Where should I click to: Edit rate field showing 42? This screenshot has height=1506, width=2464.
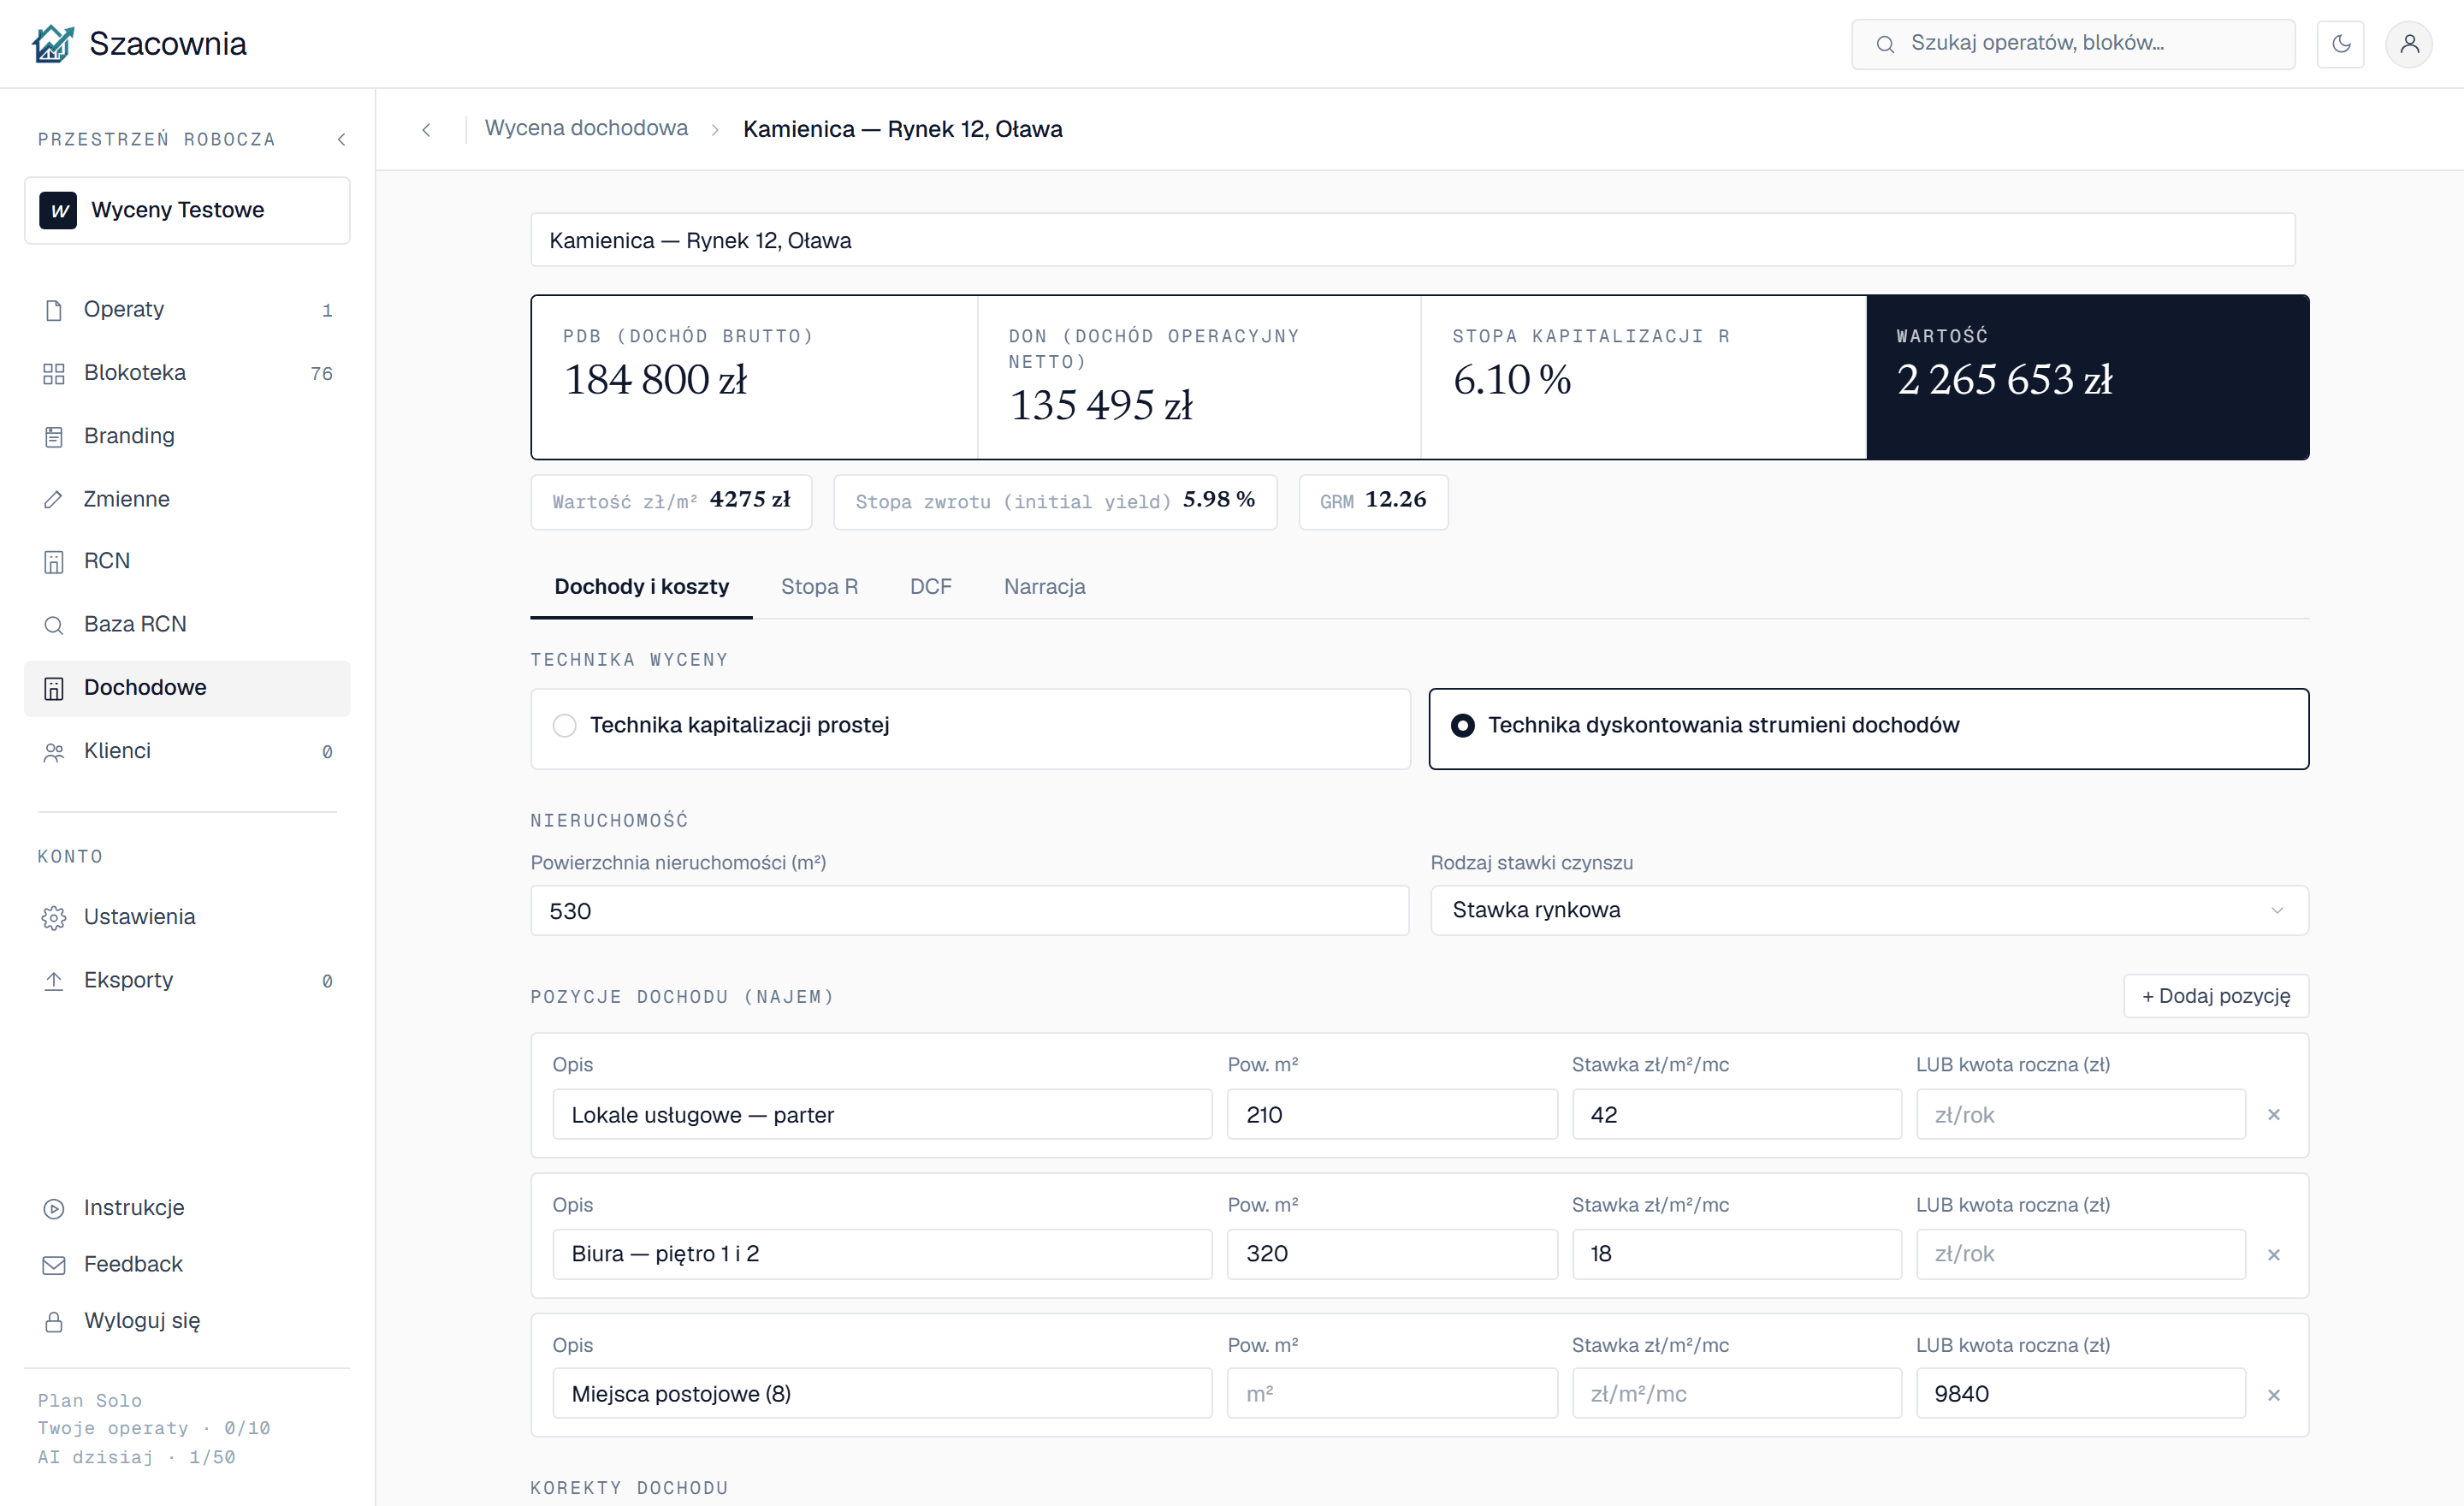click(1736, 1114)
